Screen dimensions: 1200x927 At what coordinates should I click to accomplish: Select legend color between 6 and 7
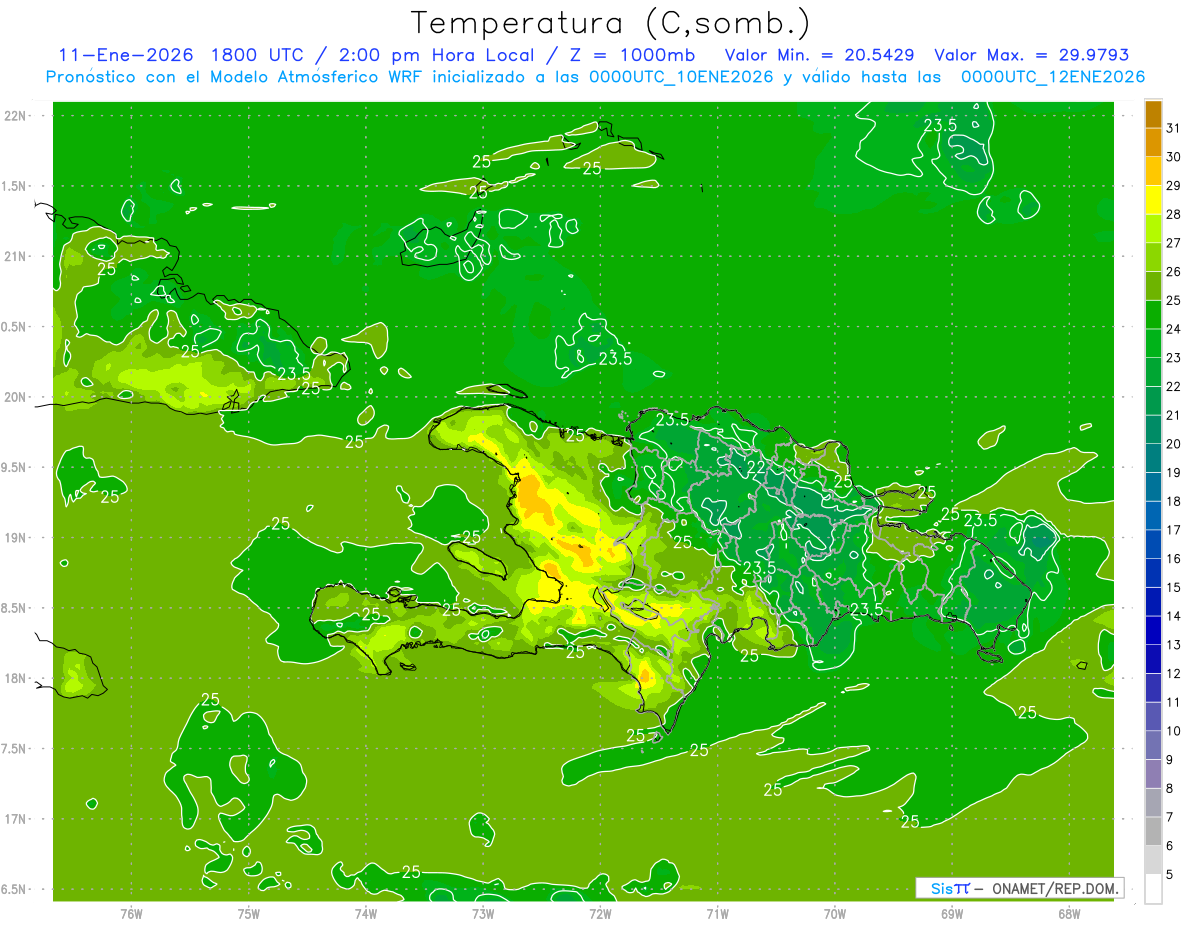pos(1153,832)
